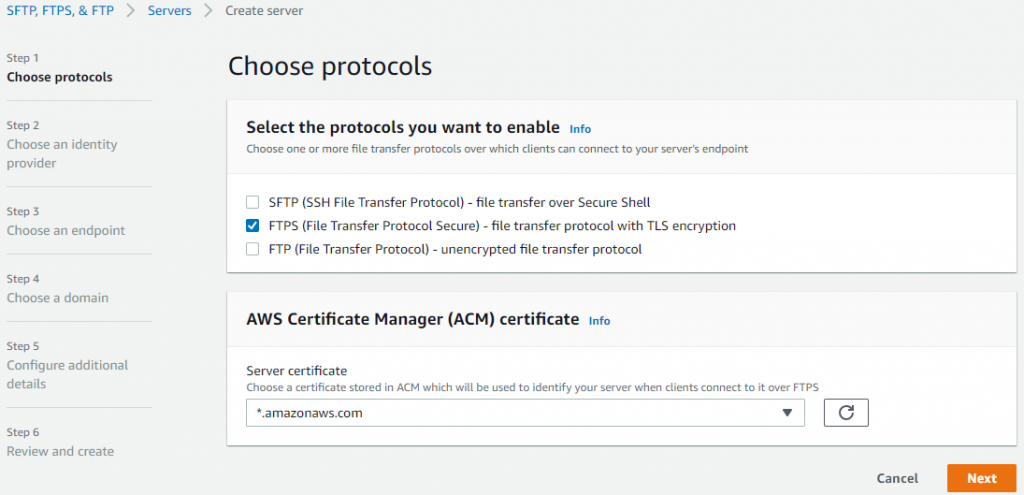Cancel the server creation
This screenshot has width=1024, height=495.
pos(897,478)
